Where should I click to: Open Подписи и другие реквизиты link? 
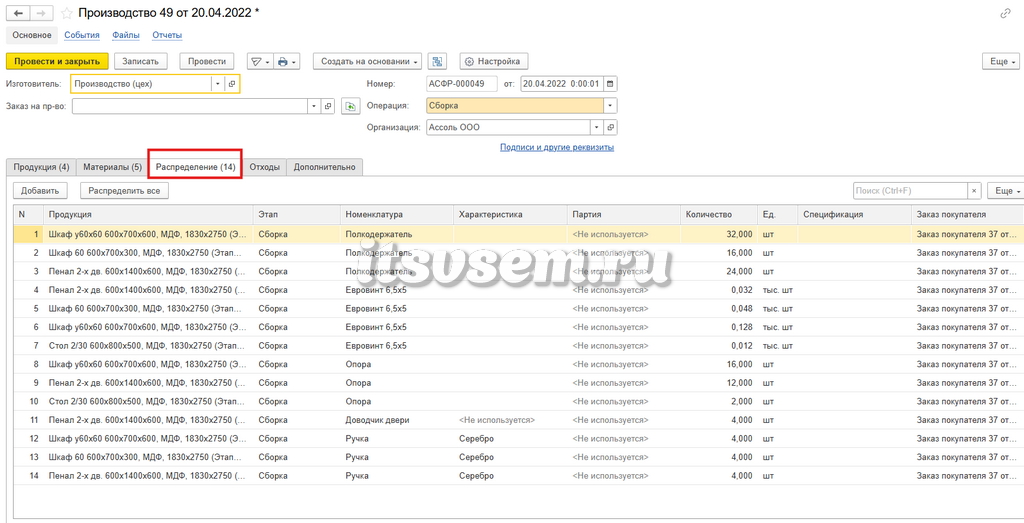[x=557, y=148]
